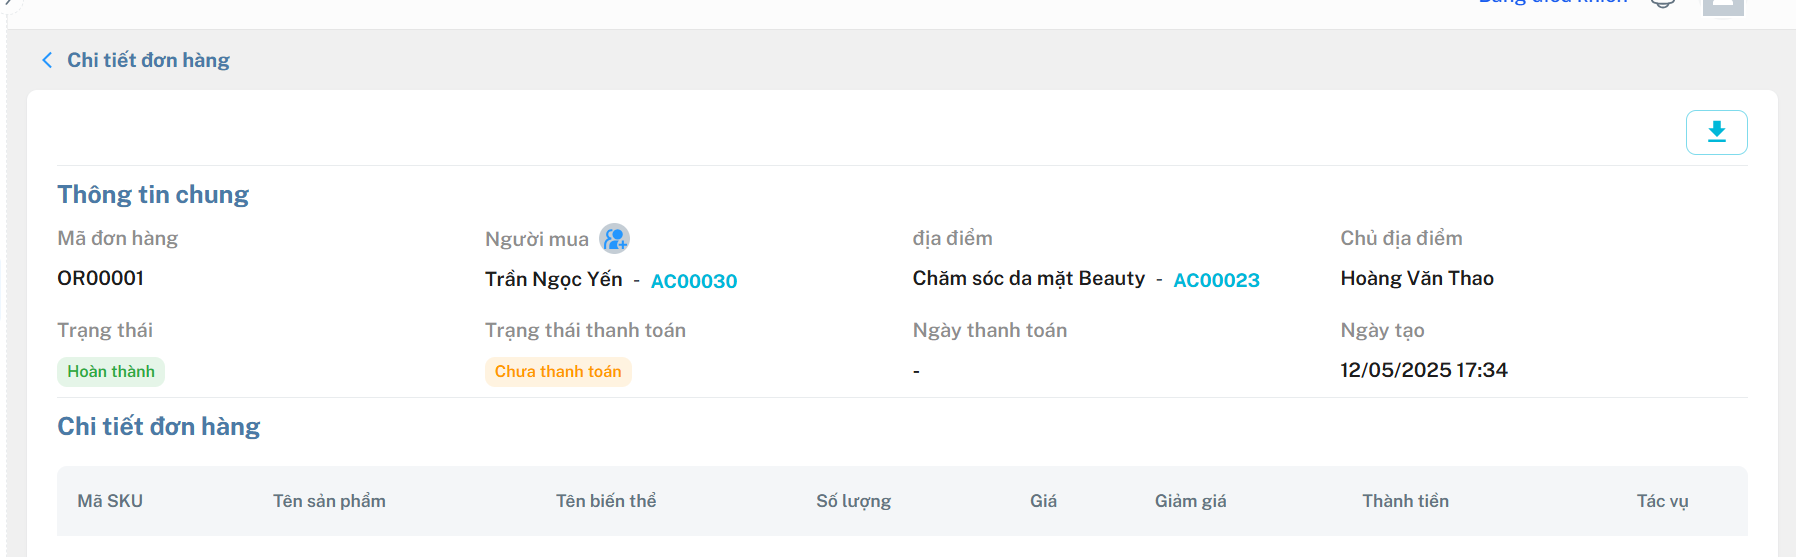1796x557 pixels.
Task: Click the Thành tiền column header
Action: pyautogui.click(x=1405, y=501)
